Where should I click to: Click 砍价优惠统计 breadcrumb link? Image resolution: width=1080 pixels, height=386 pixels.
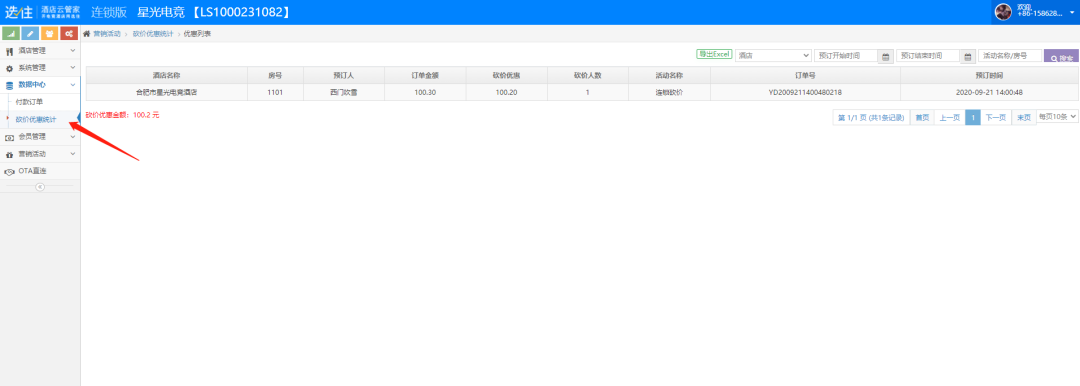153,33
